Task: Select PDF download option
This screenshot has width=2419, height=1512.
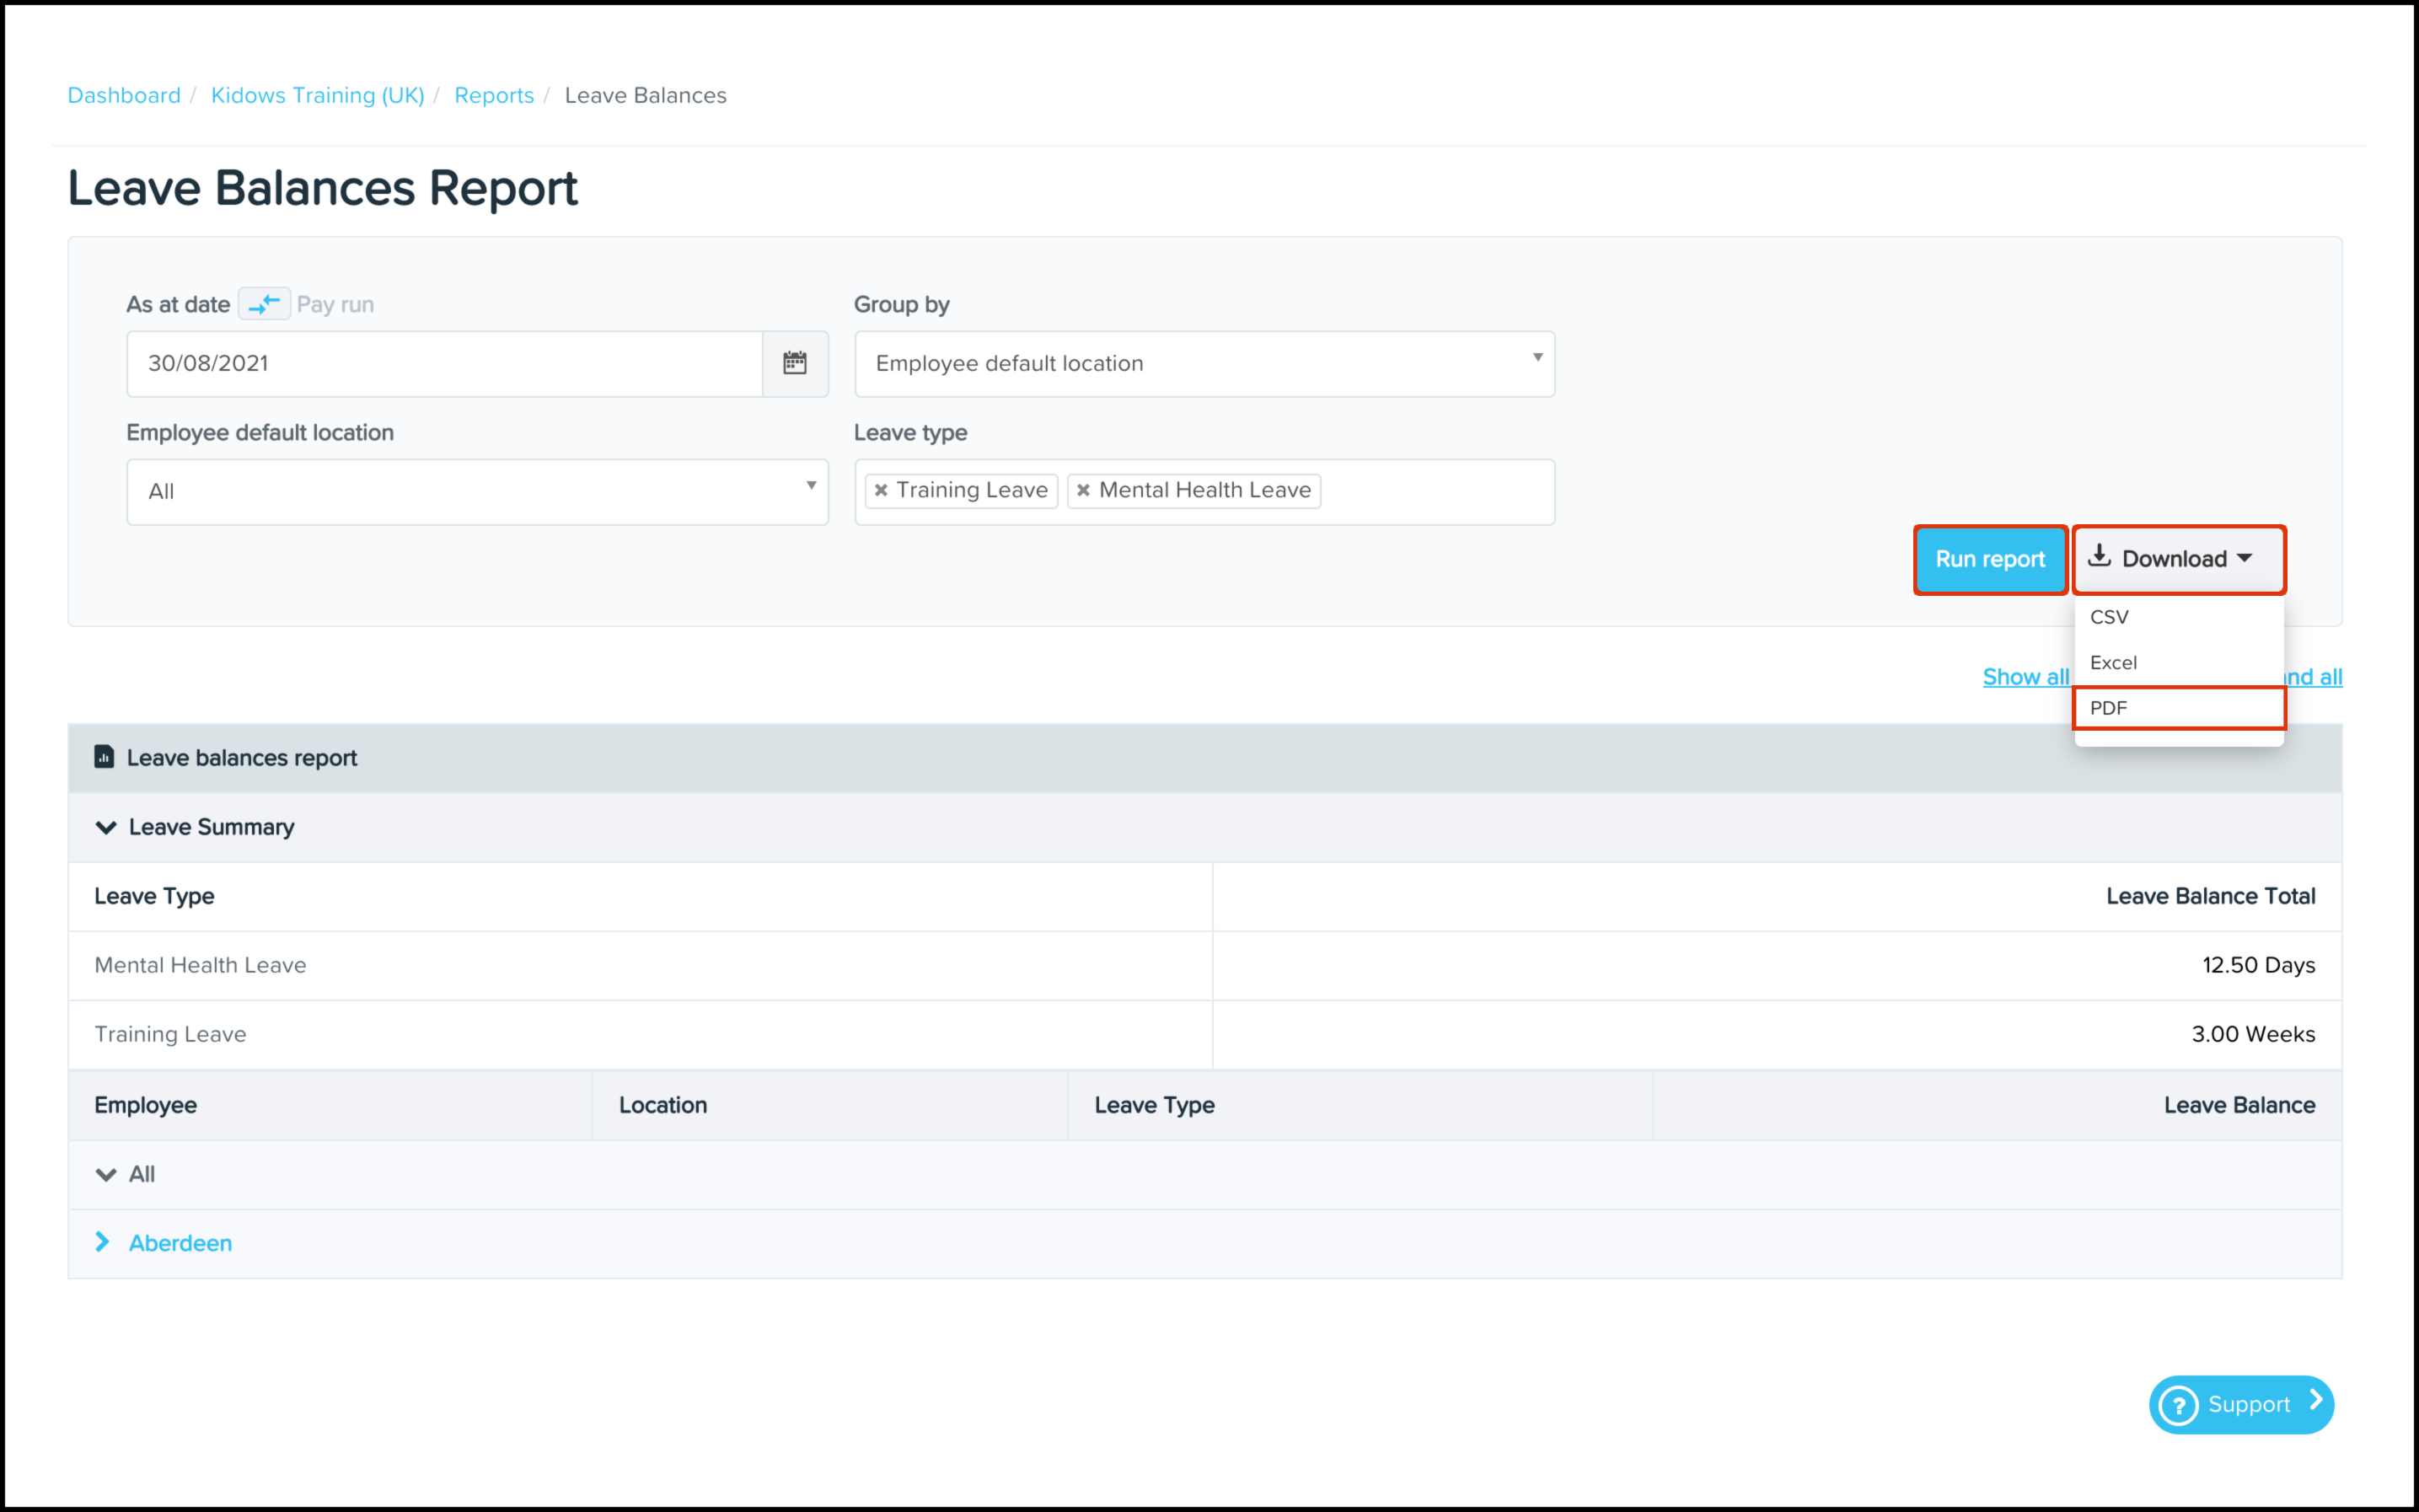Action: coord(2109,708)
